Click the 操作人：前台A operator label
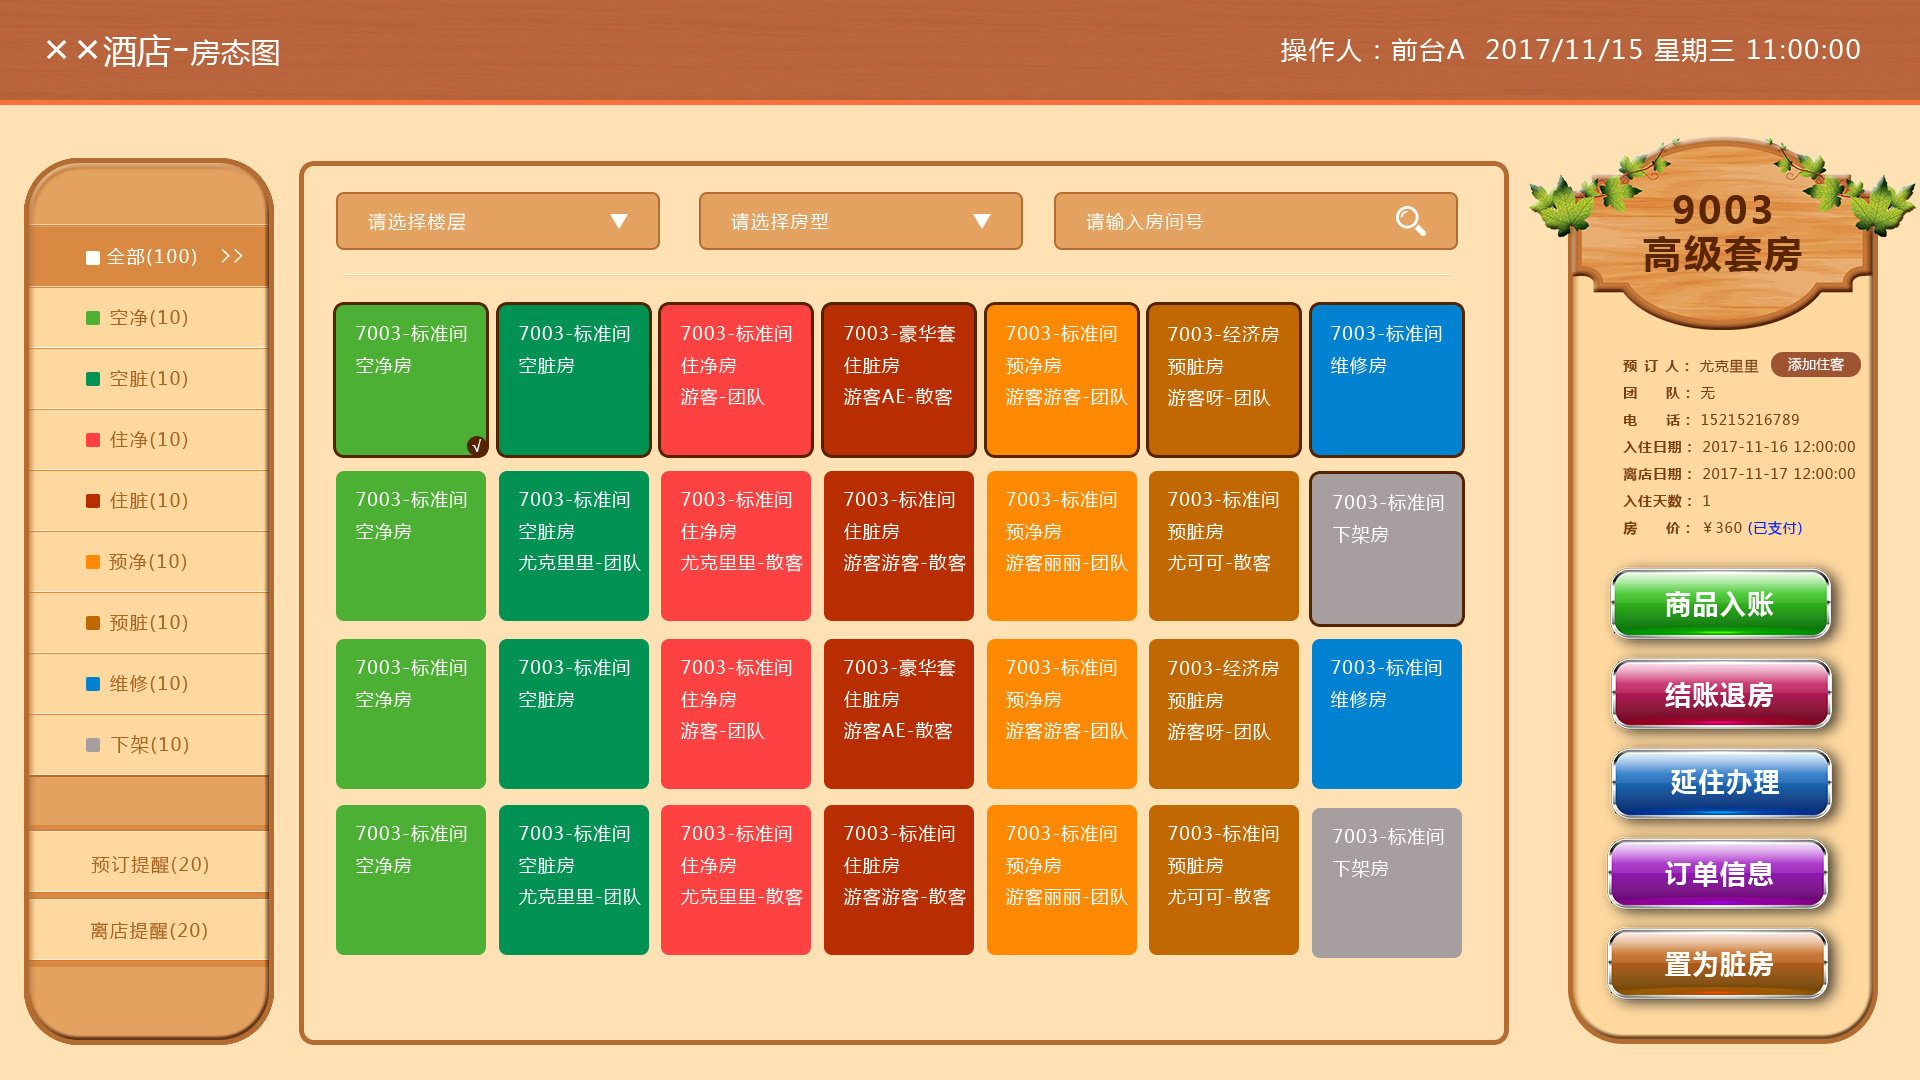Viewport: 1920px width, 1080px height. pyautogui.click(x=1372, y=50)
